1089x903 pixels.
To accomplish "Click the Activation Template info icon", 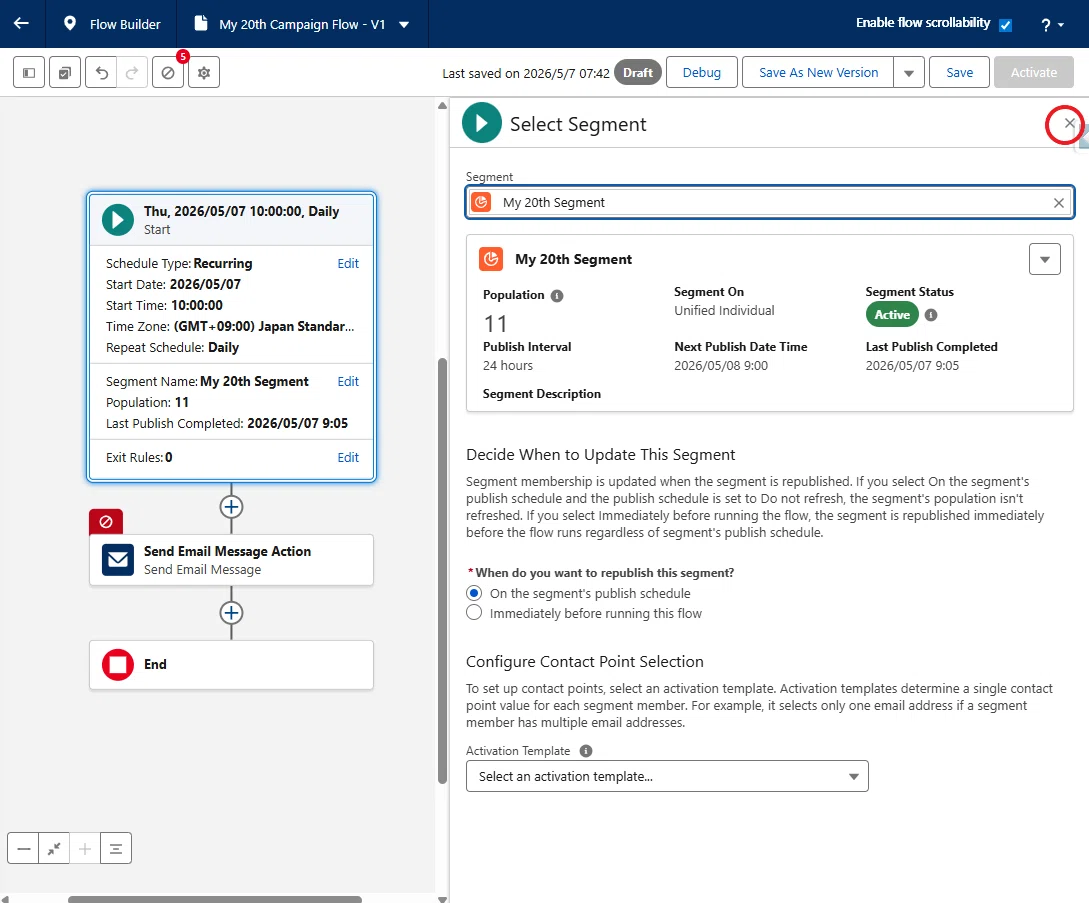I will (585, 751).
